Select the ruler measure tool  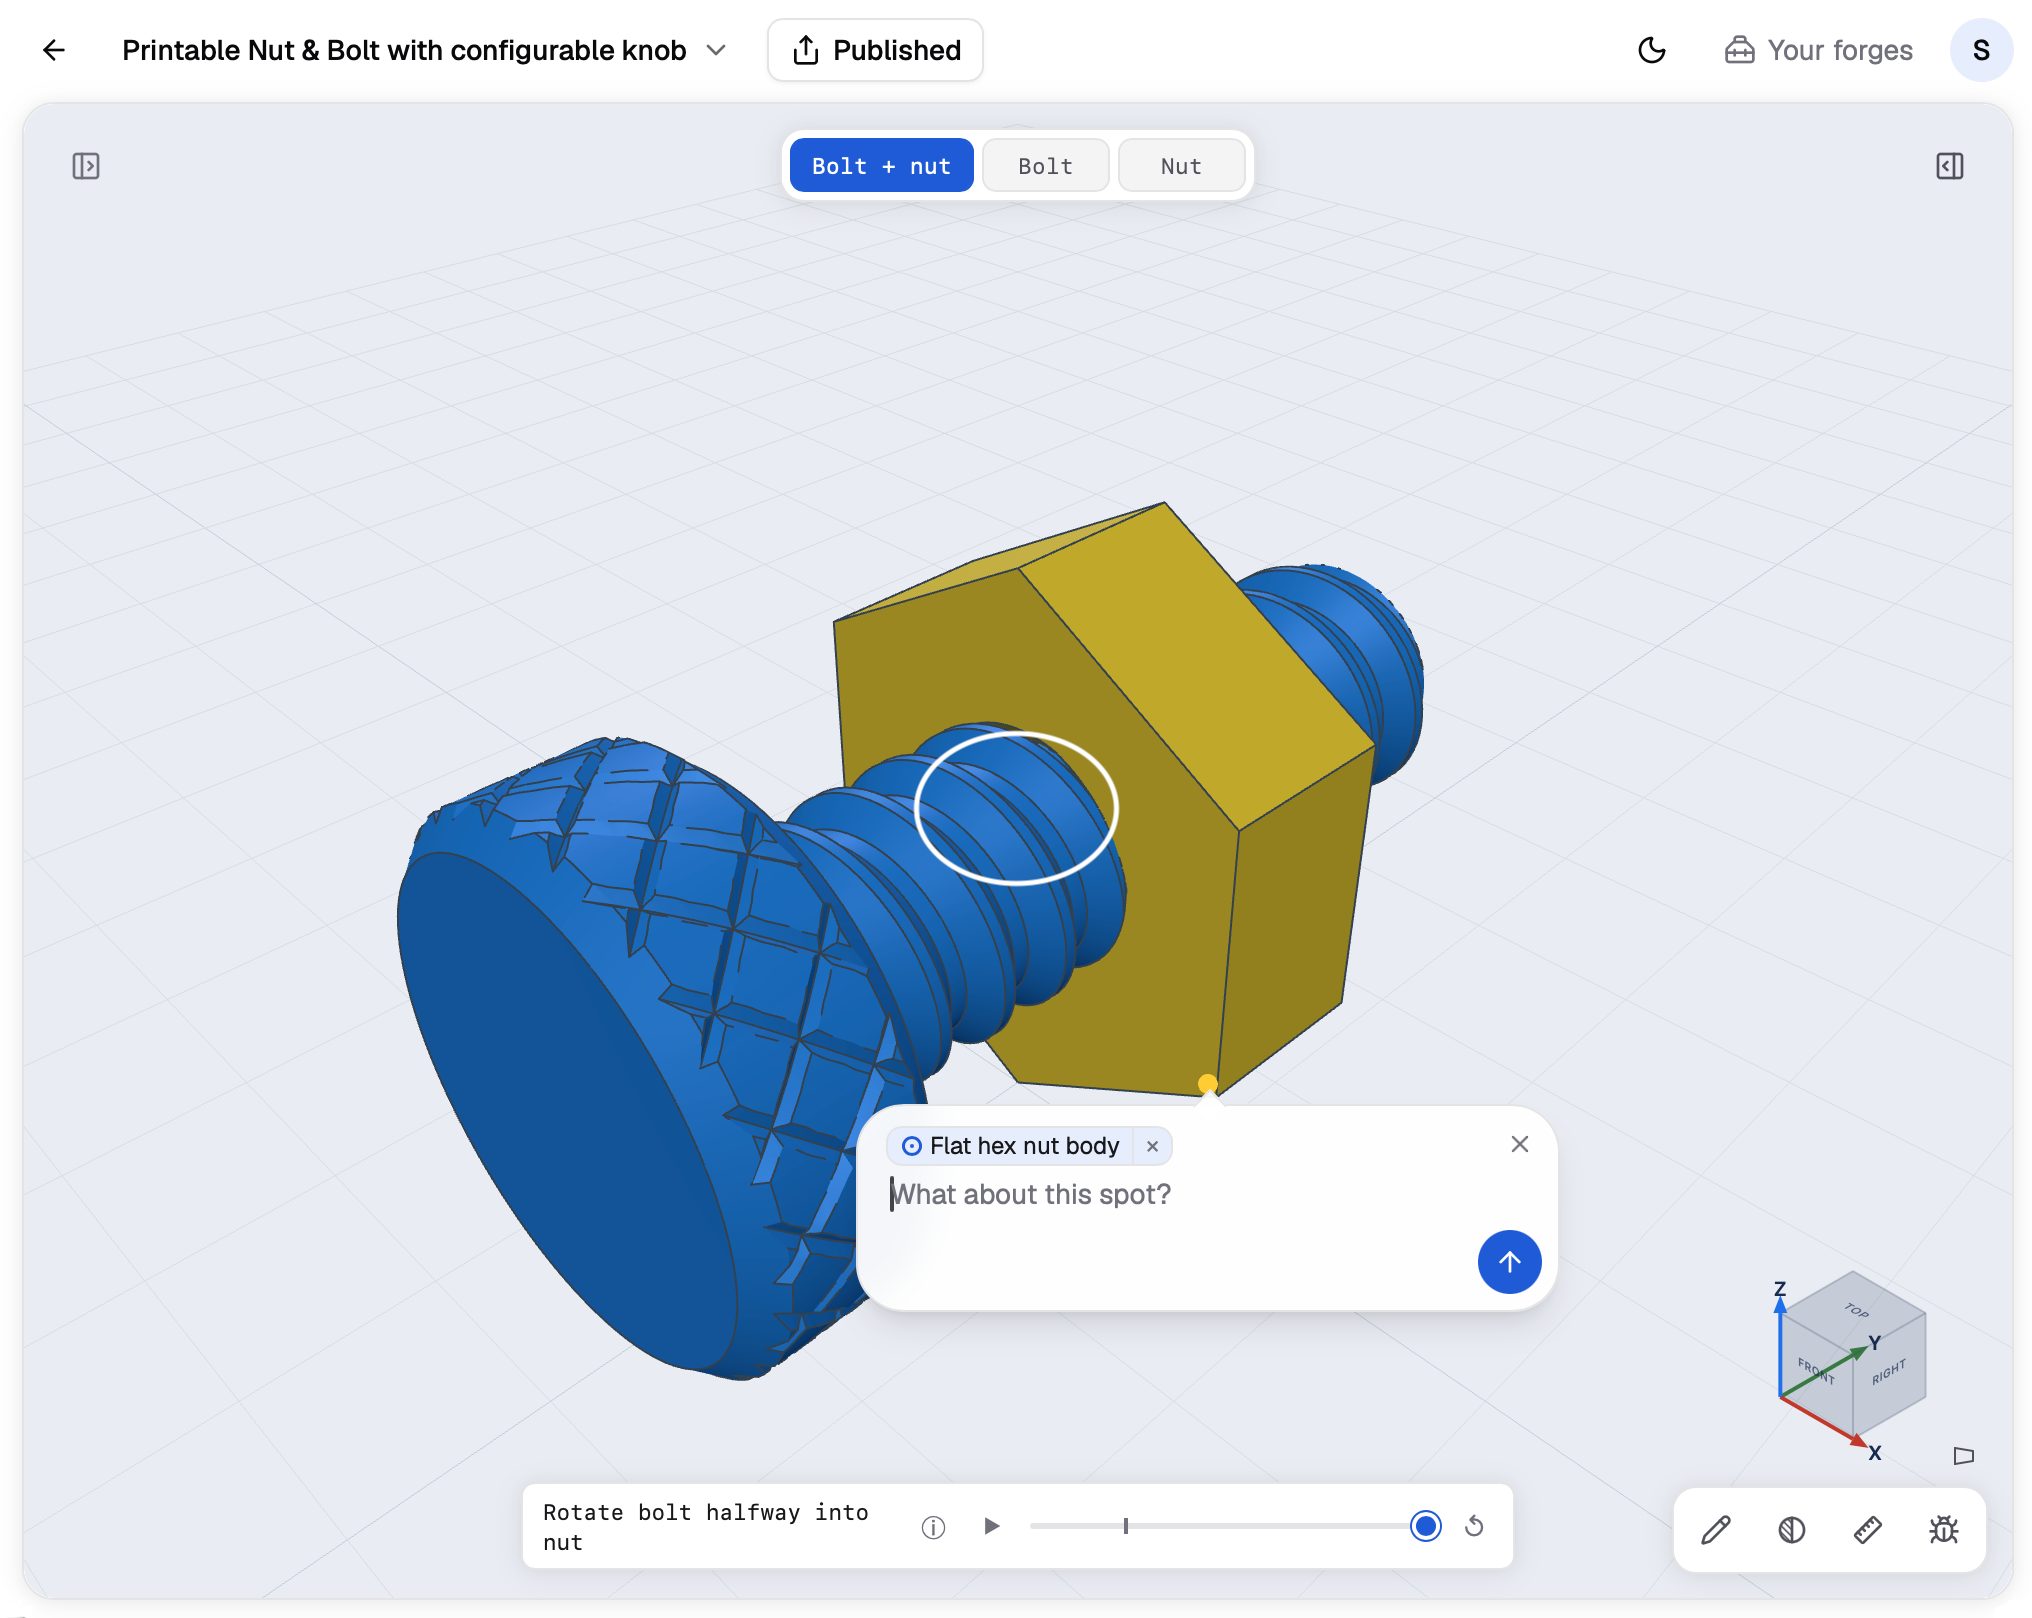[x=1868, y=1530]
